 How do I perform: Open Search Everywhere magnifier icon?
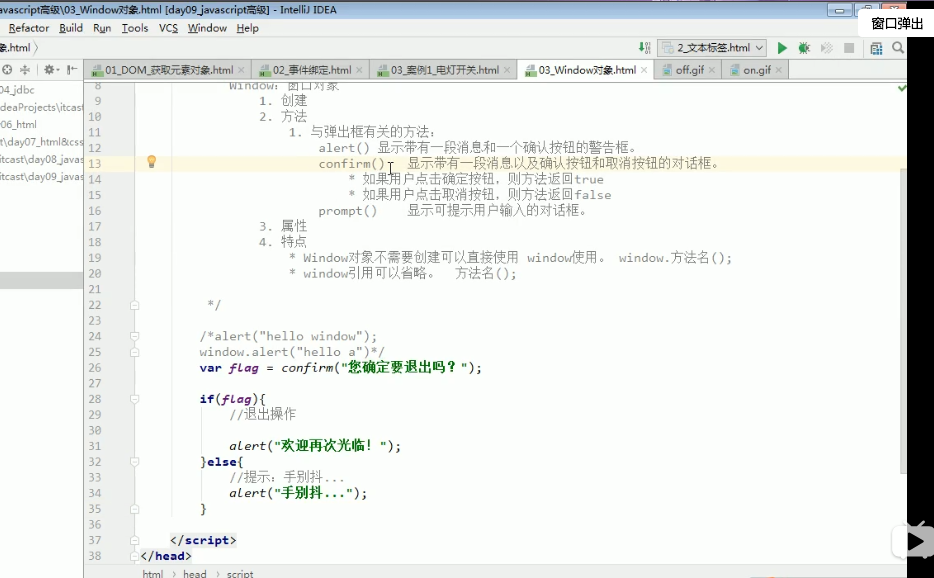[x=898, y=48]
